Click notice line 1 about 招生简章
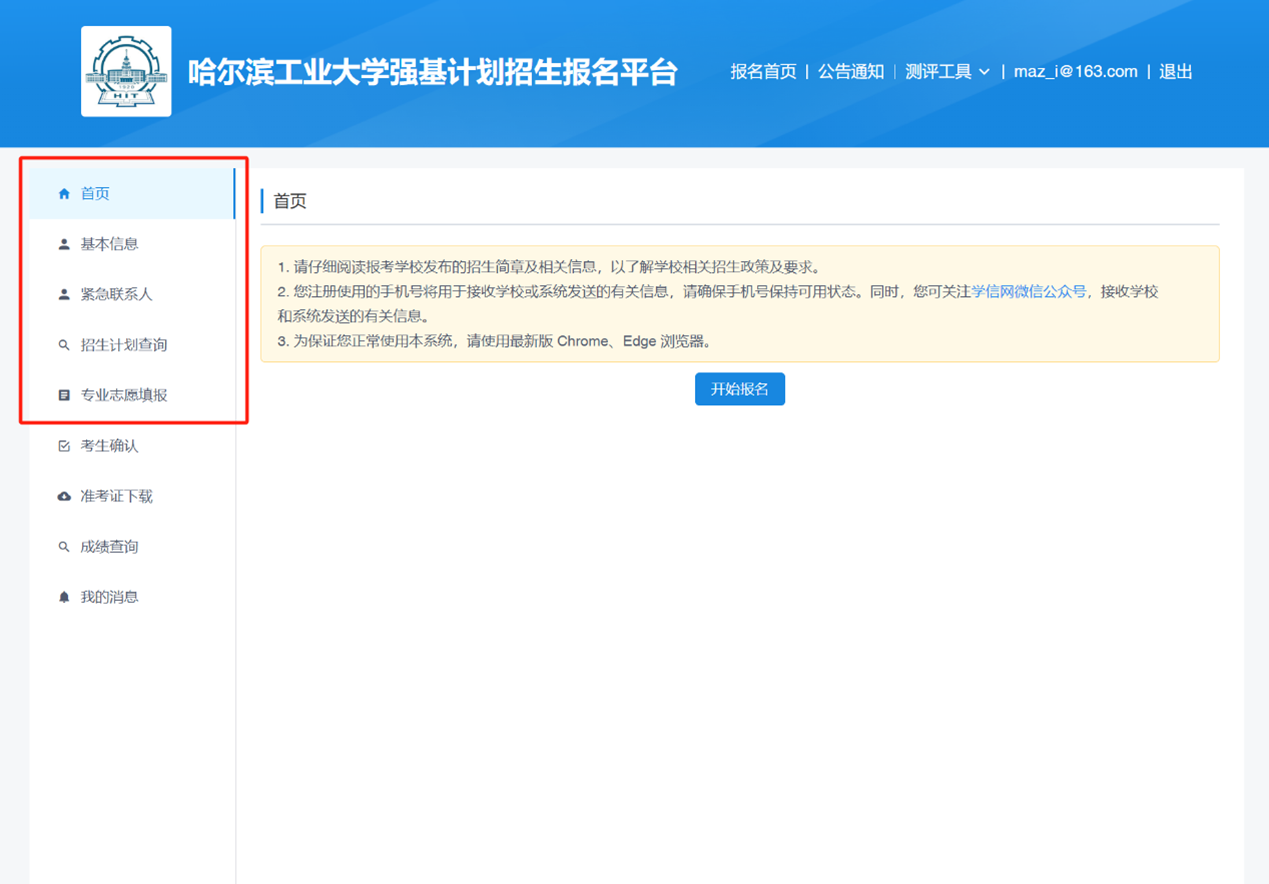 549,267
